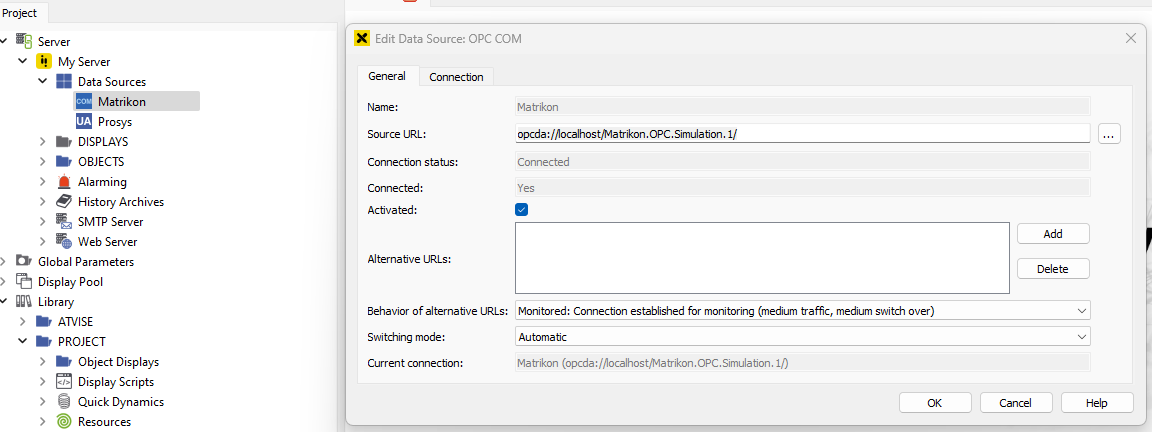
Task: Expand the Web Server node
Action: pos(43,241)
